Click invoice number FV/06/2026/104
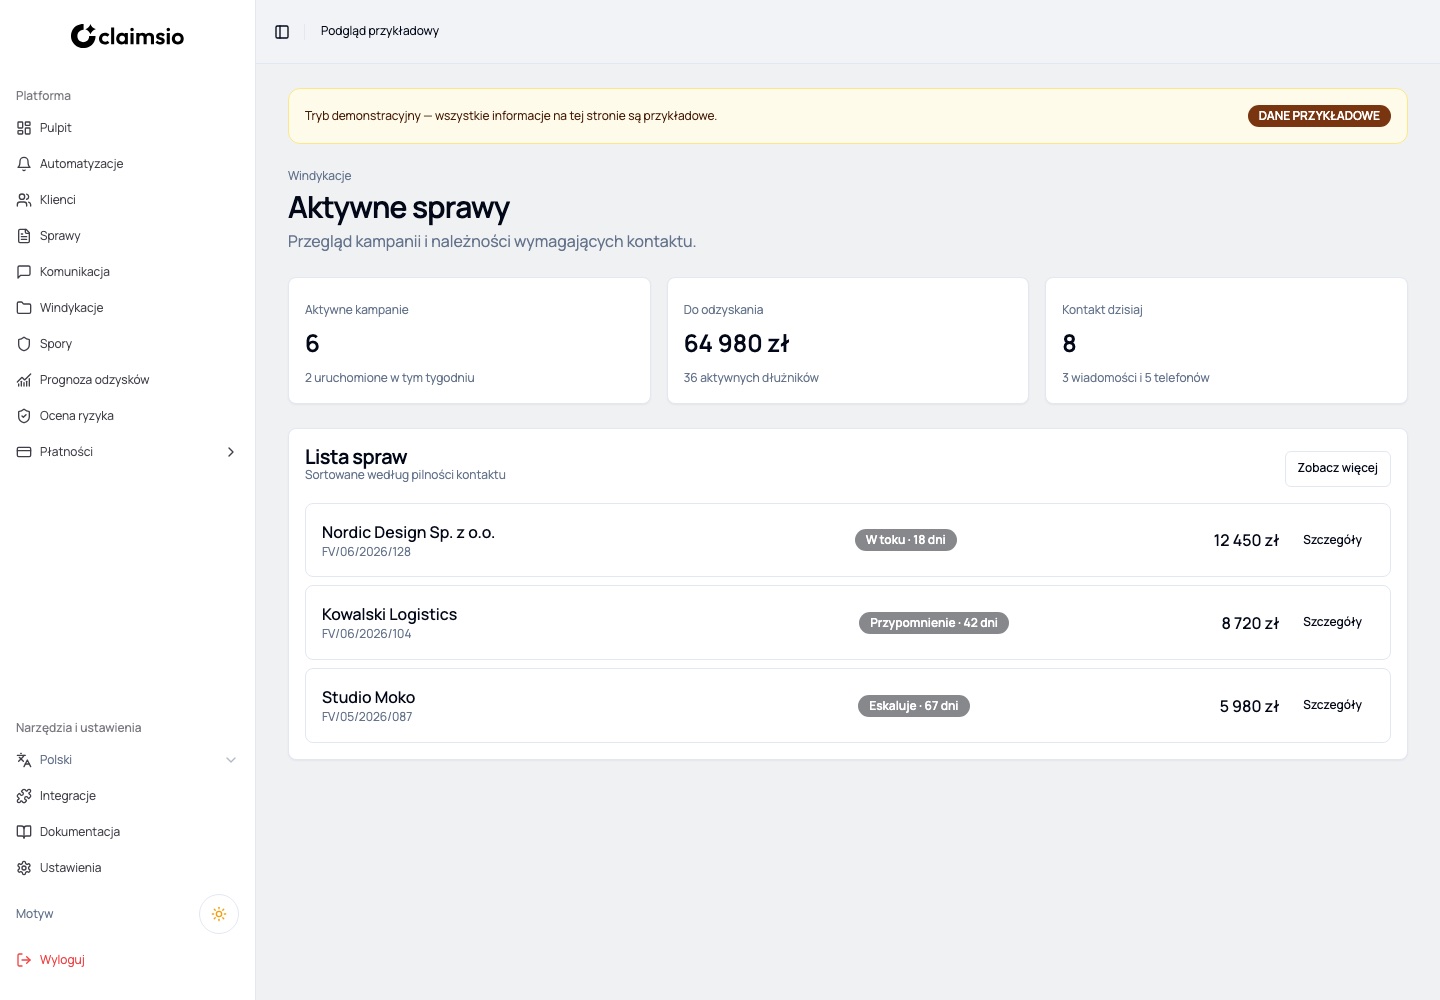The image size is (1440, 1000). pyautogui.click(x=366, y=634)
